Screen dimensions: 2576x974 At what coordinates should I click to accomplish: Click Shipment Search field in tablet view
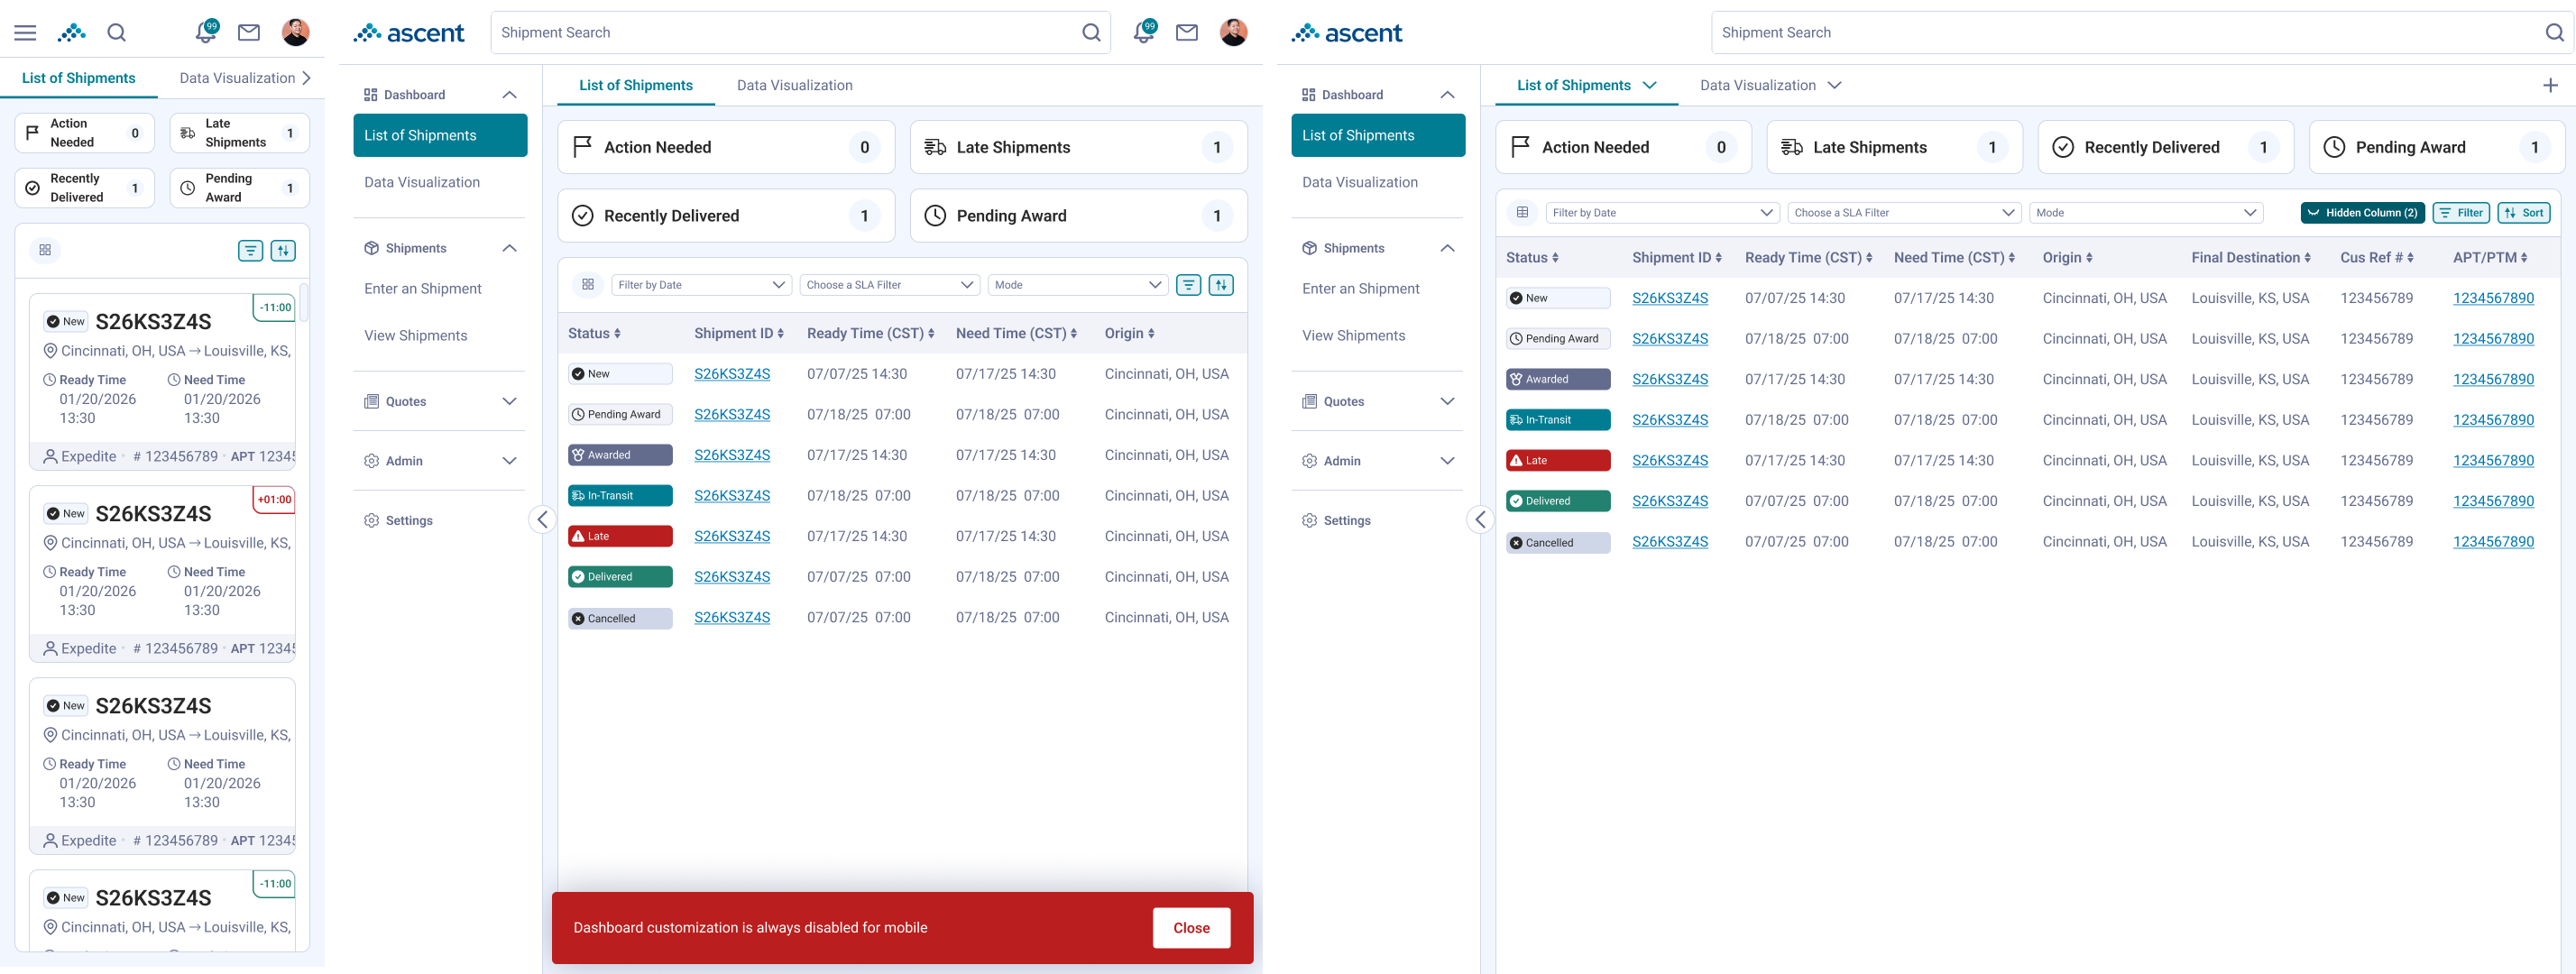pos(800,33)
